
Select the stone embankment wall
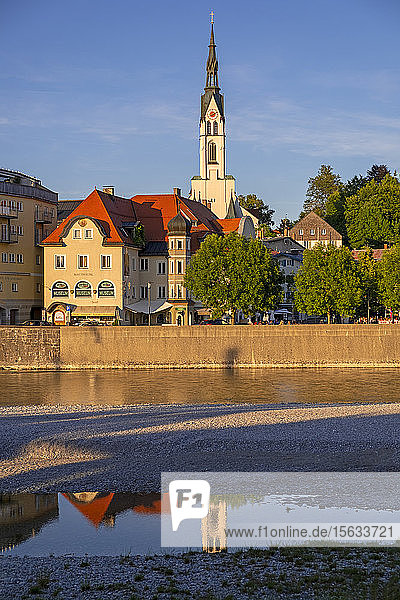200,346
